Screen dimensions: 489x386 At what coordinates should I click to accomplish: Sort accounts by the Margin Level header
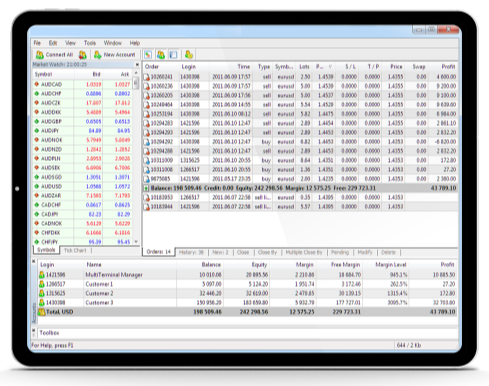tap(385, 265)
